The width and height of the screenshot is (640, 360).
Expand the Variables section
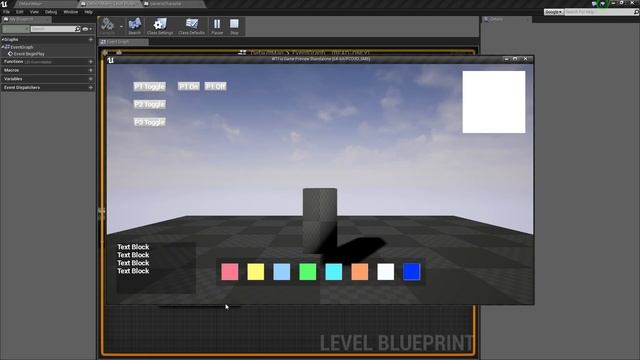point(13,79)
